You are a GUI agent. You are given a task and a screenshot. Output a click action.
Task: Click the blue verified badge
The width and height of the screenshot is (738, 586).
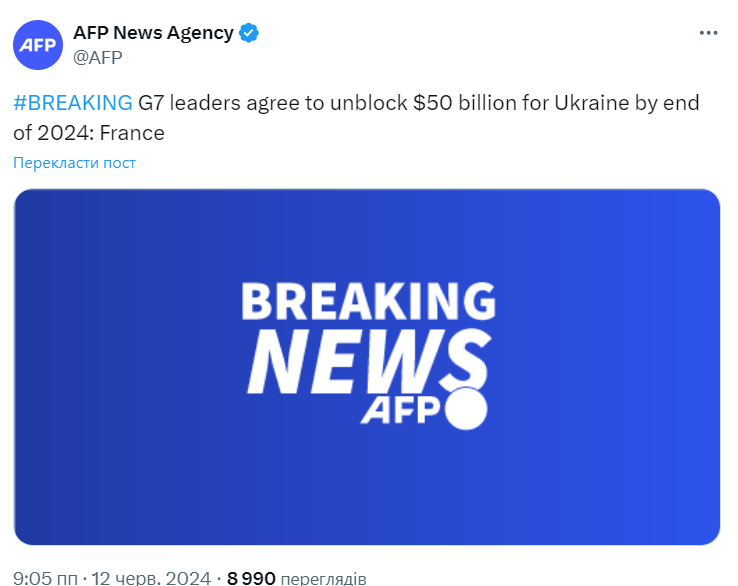pyautogui.click(x=249, y=33)
